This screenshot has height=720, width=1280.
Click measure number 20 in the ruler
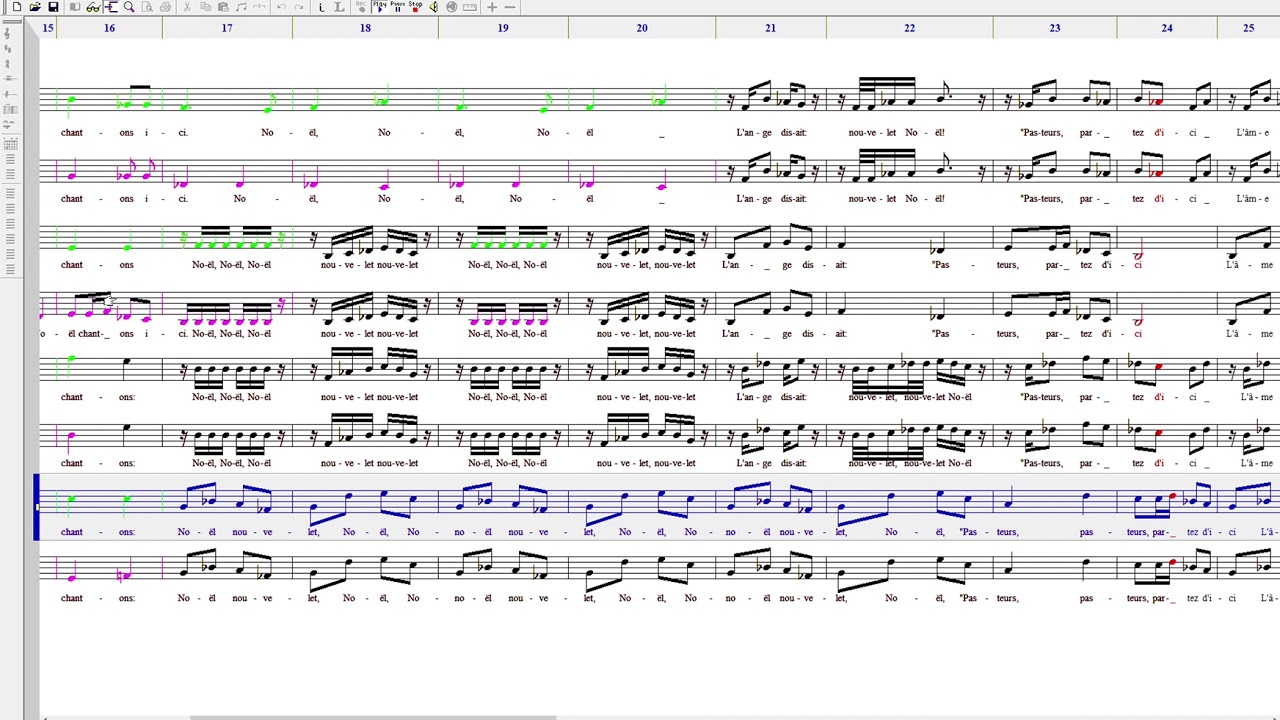pos(642,28)
